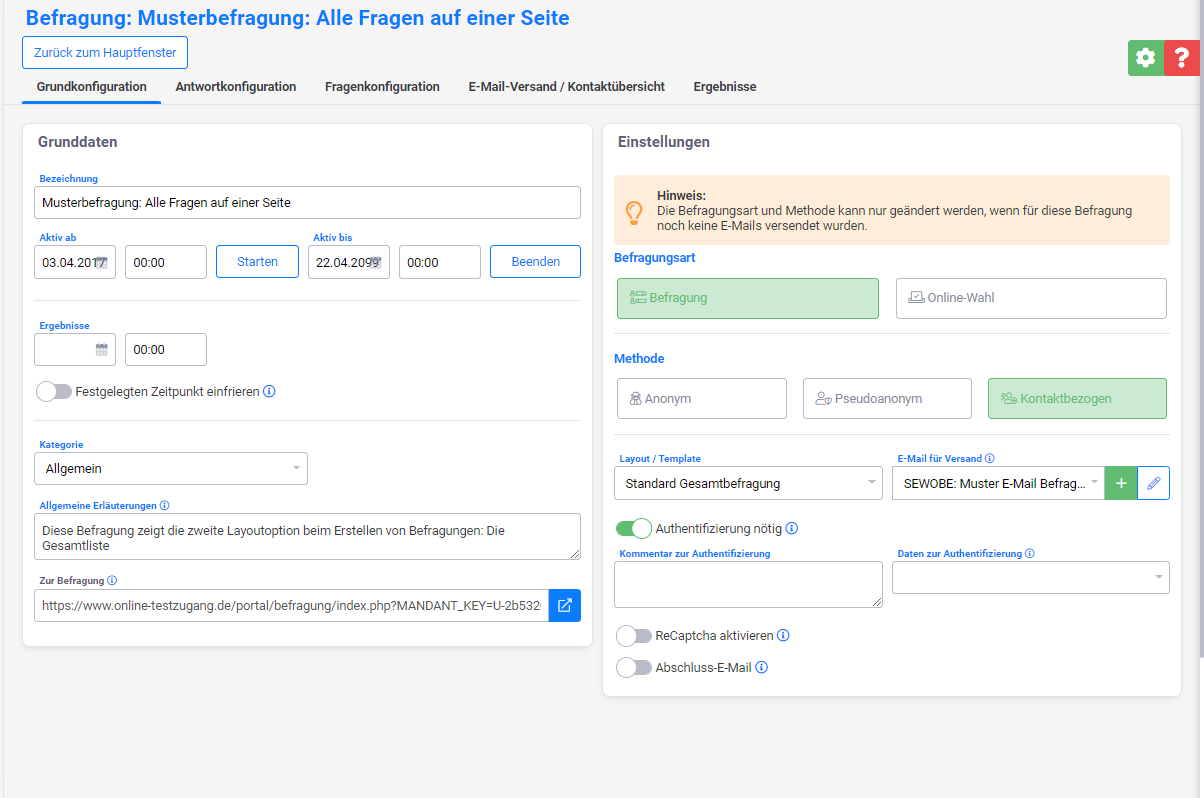Click the lightbulb Hinweis icon

tap(634, 212)
